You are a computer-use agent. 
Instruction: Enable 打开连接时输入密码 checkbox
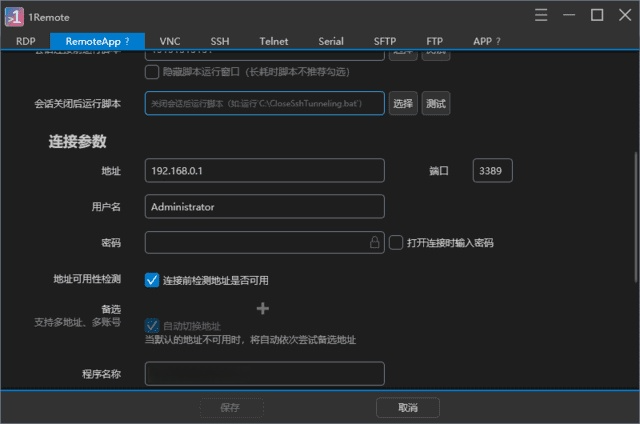[x=396, y=242]
